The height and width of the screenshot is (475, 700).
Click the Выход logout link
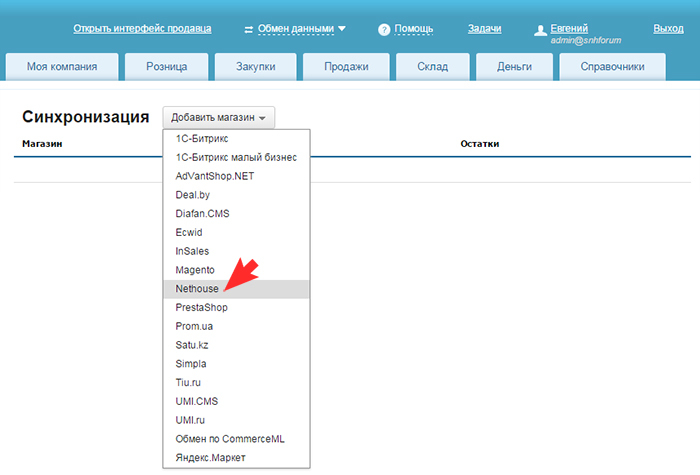coord(668,29)
